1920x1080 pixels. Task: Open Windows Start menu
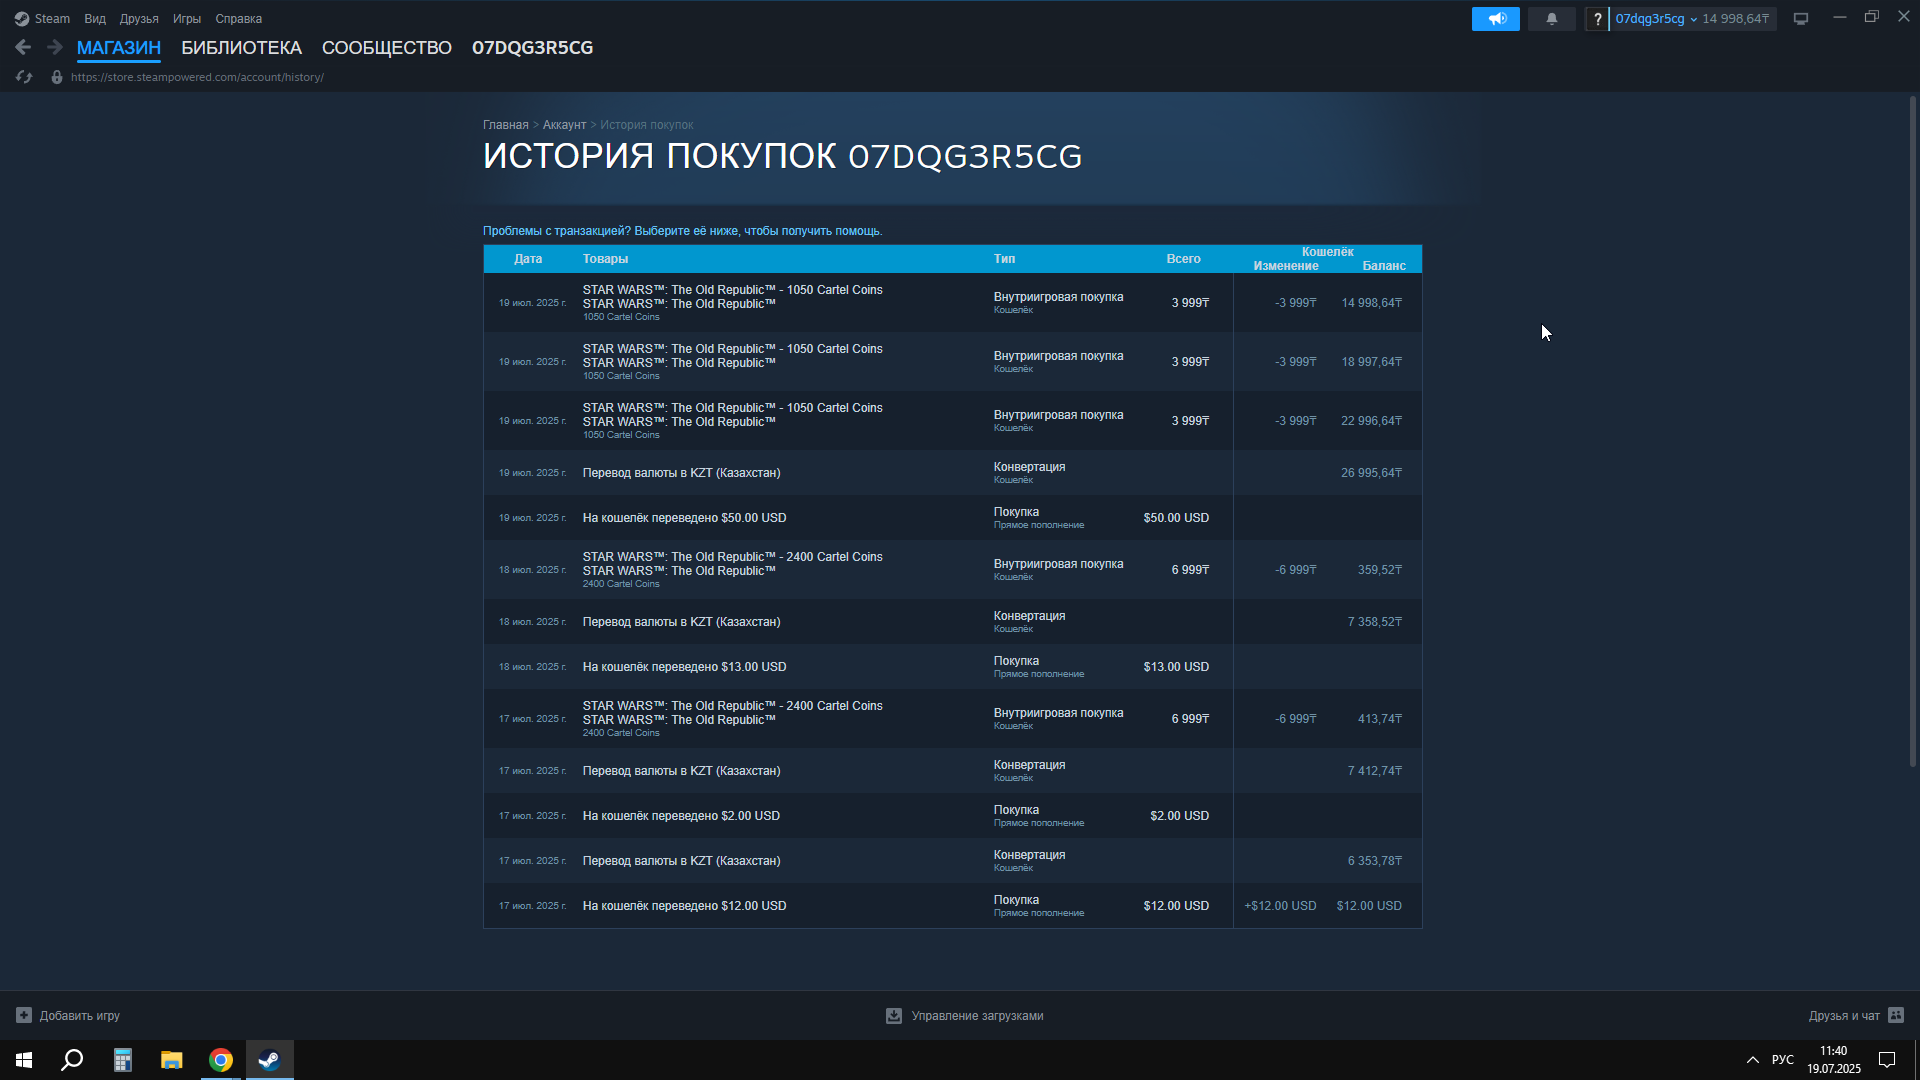tap(24, 1060)
